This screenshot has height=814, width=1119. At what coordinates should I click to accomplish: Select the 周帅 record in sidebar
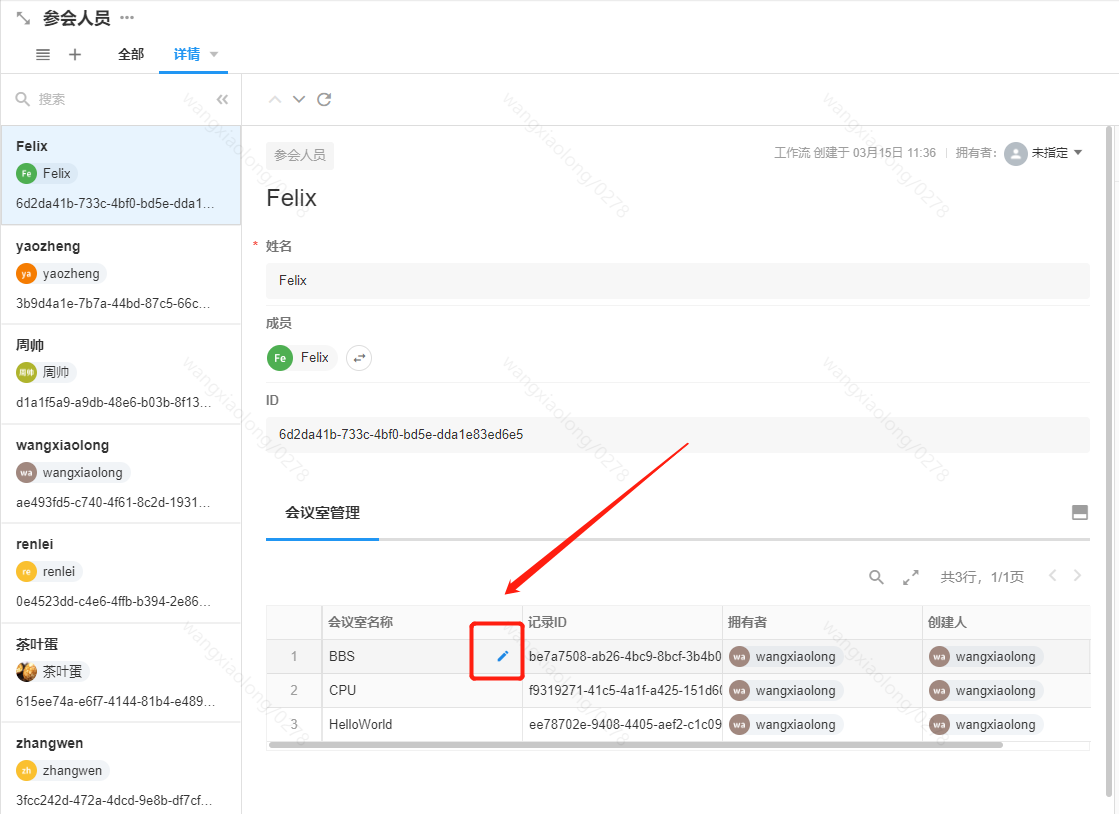[121, 374]
